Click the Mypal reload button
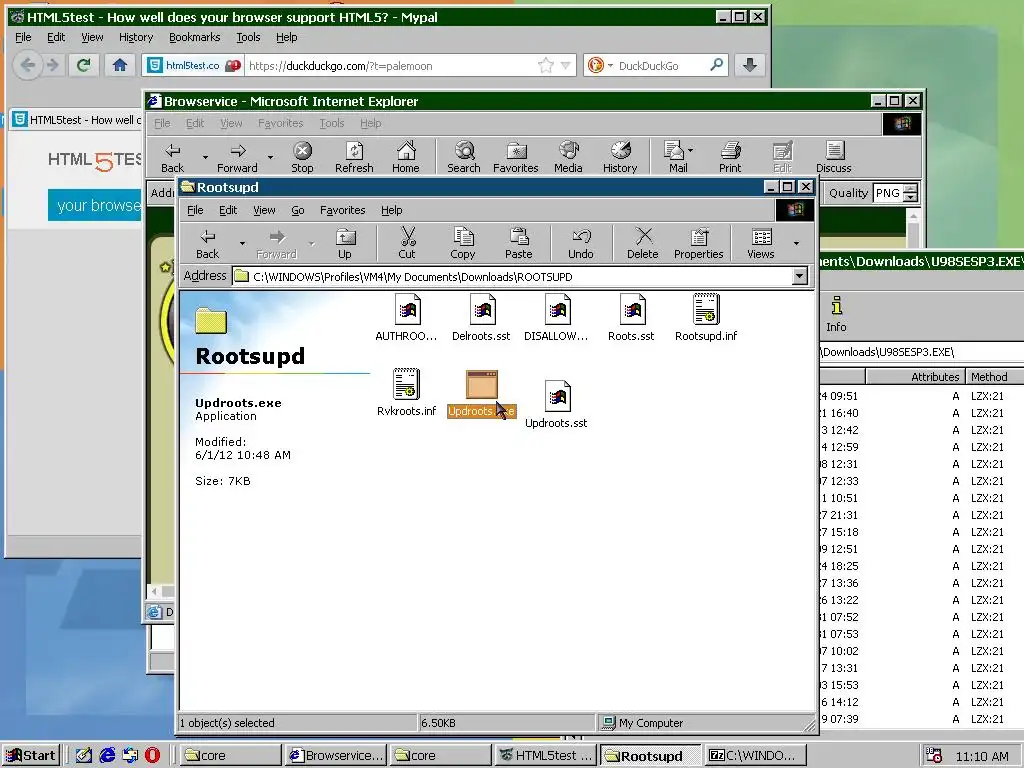This screenshot has width=1024, height=768. coord(83,65)
